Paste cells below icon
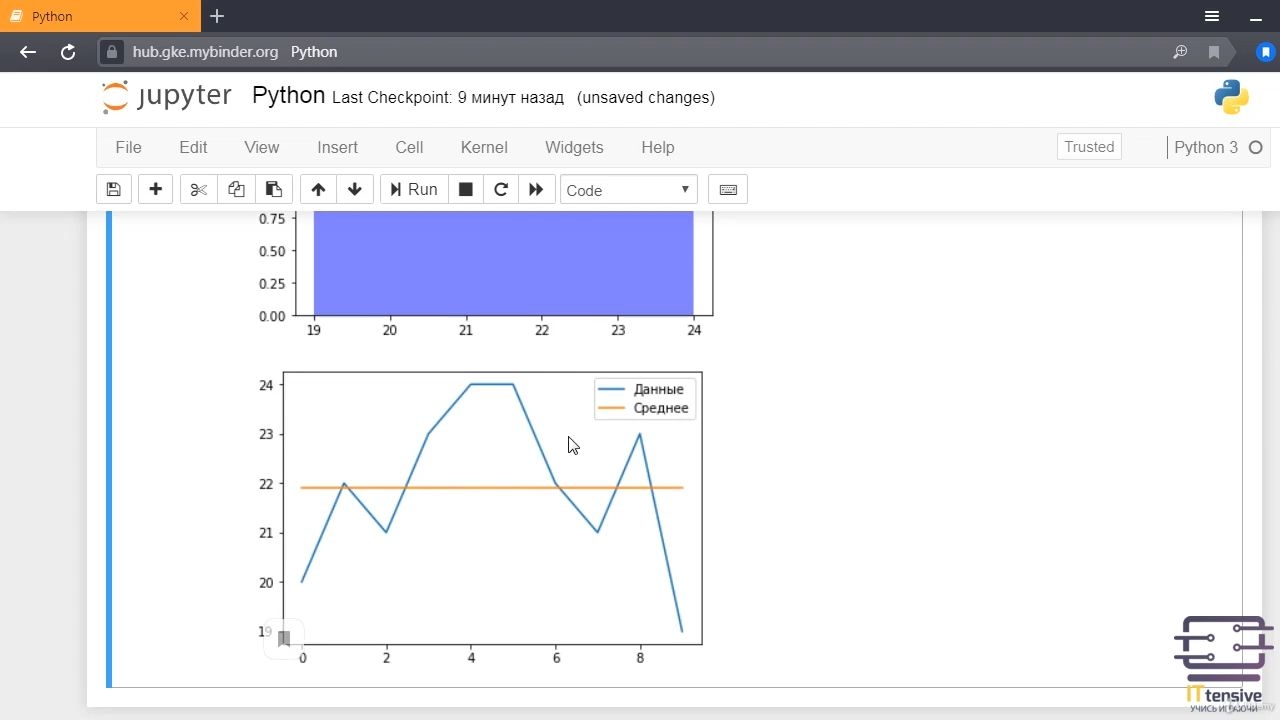This screenshot has width=1280, height=720. pyautogui.click(x=273, y=189)
